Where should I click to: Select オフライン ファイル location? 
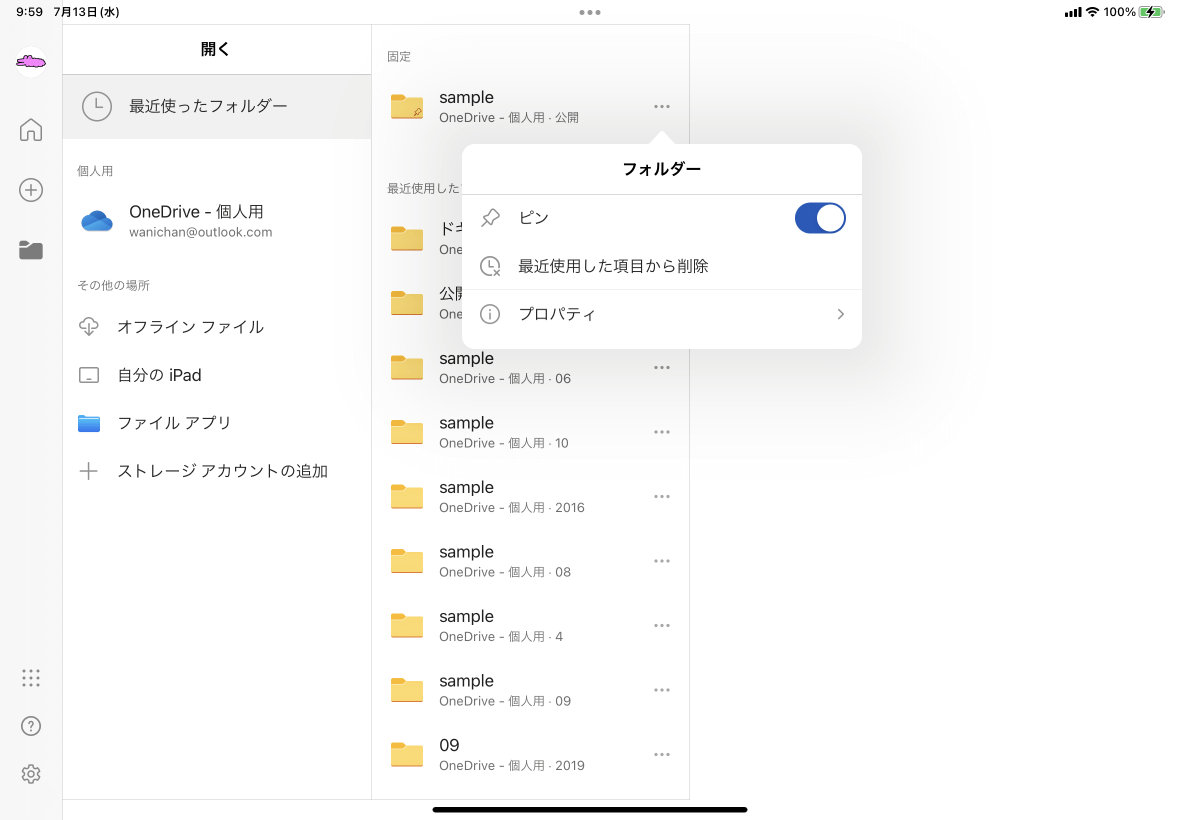click(190, 327)
